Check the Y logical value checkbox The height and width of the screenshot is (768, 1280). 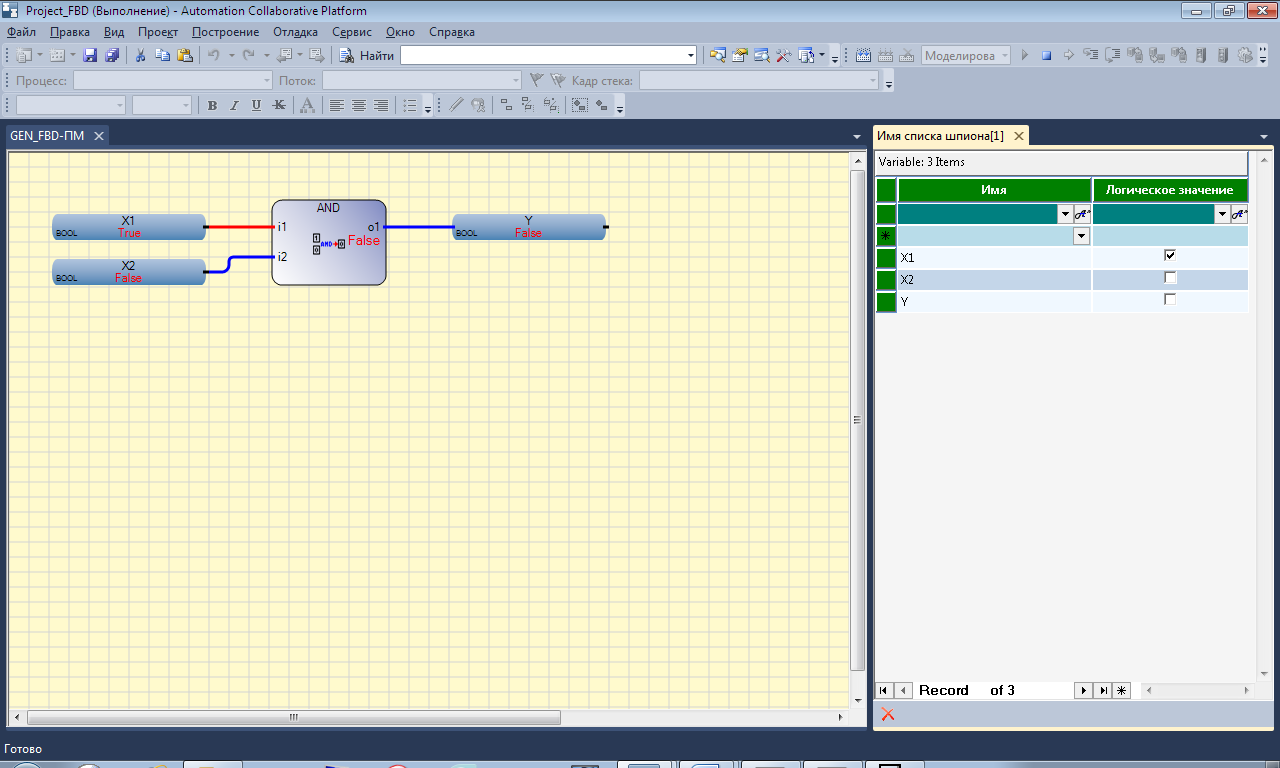coord(1170,300)
